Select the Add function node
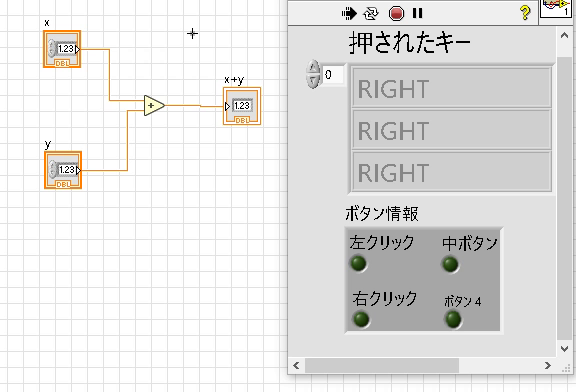 coord(154,105)
